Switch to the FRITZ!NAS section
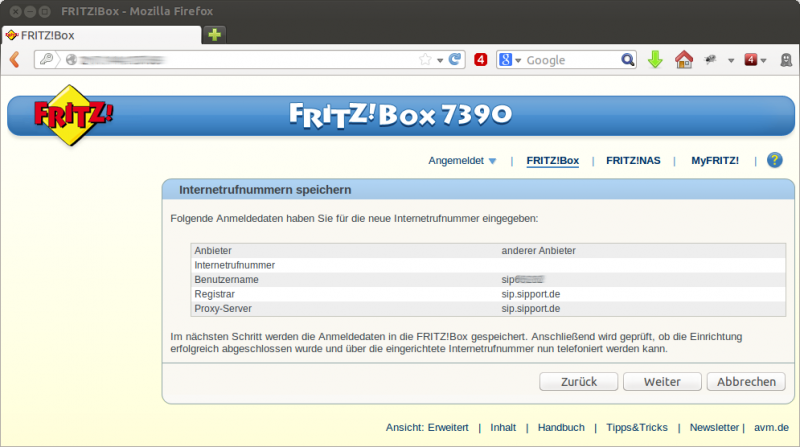The width and height of the screenshot is (800, 447). click(x=633, y=161)
